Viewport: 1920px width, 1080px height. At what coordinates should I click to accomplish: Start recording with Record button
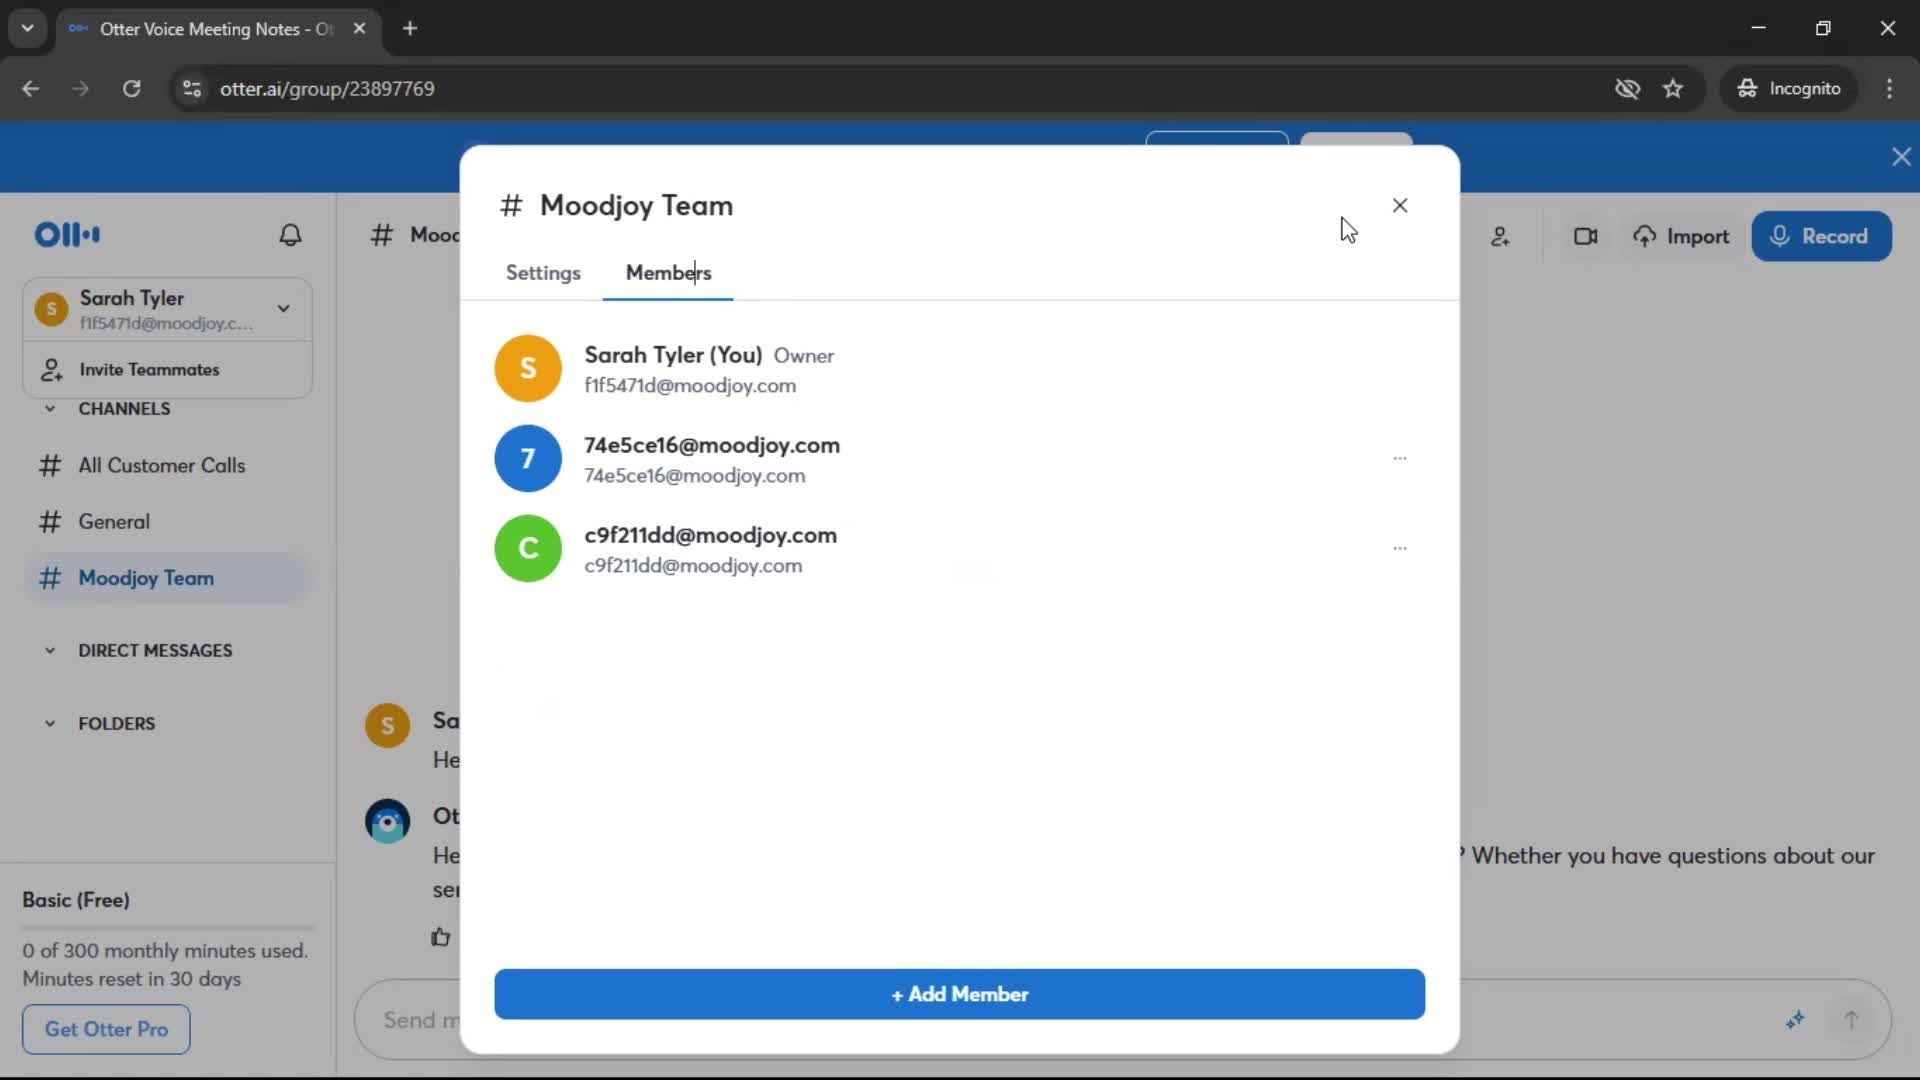click(x=1821, y=237)
